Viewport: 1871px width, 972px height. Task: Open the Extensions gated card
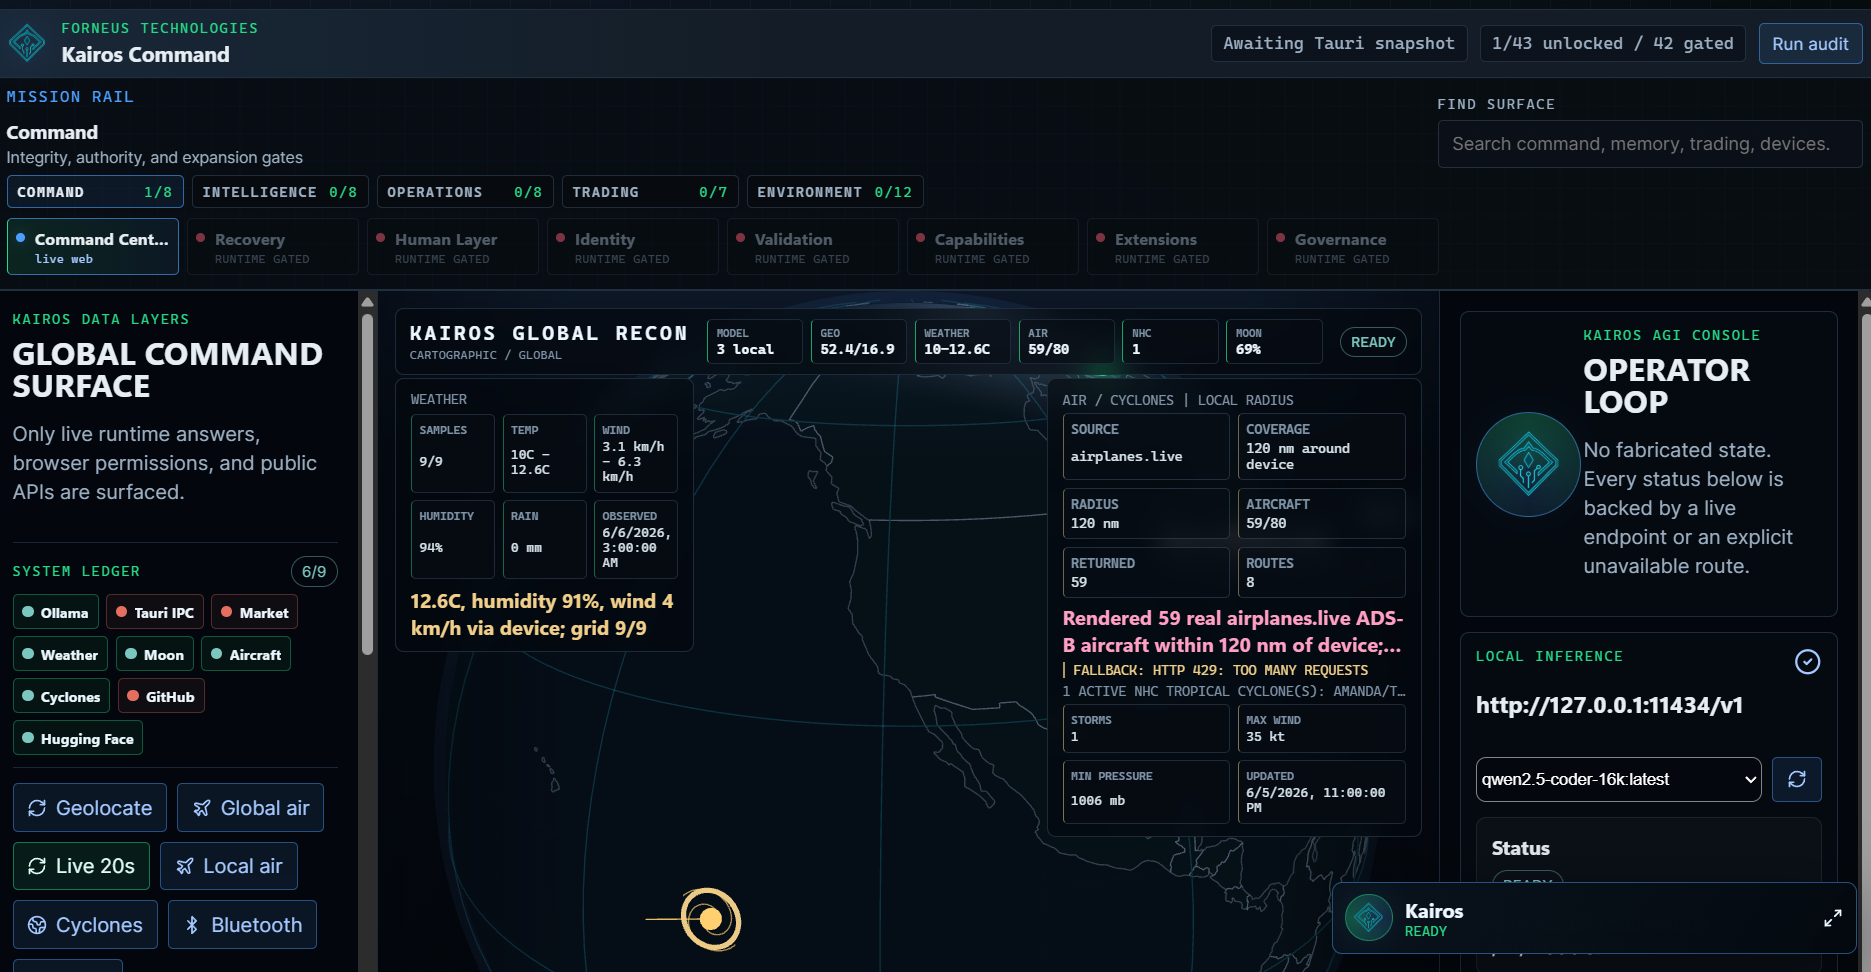(x=1173, y=247)
